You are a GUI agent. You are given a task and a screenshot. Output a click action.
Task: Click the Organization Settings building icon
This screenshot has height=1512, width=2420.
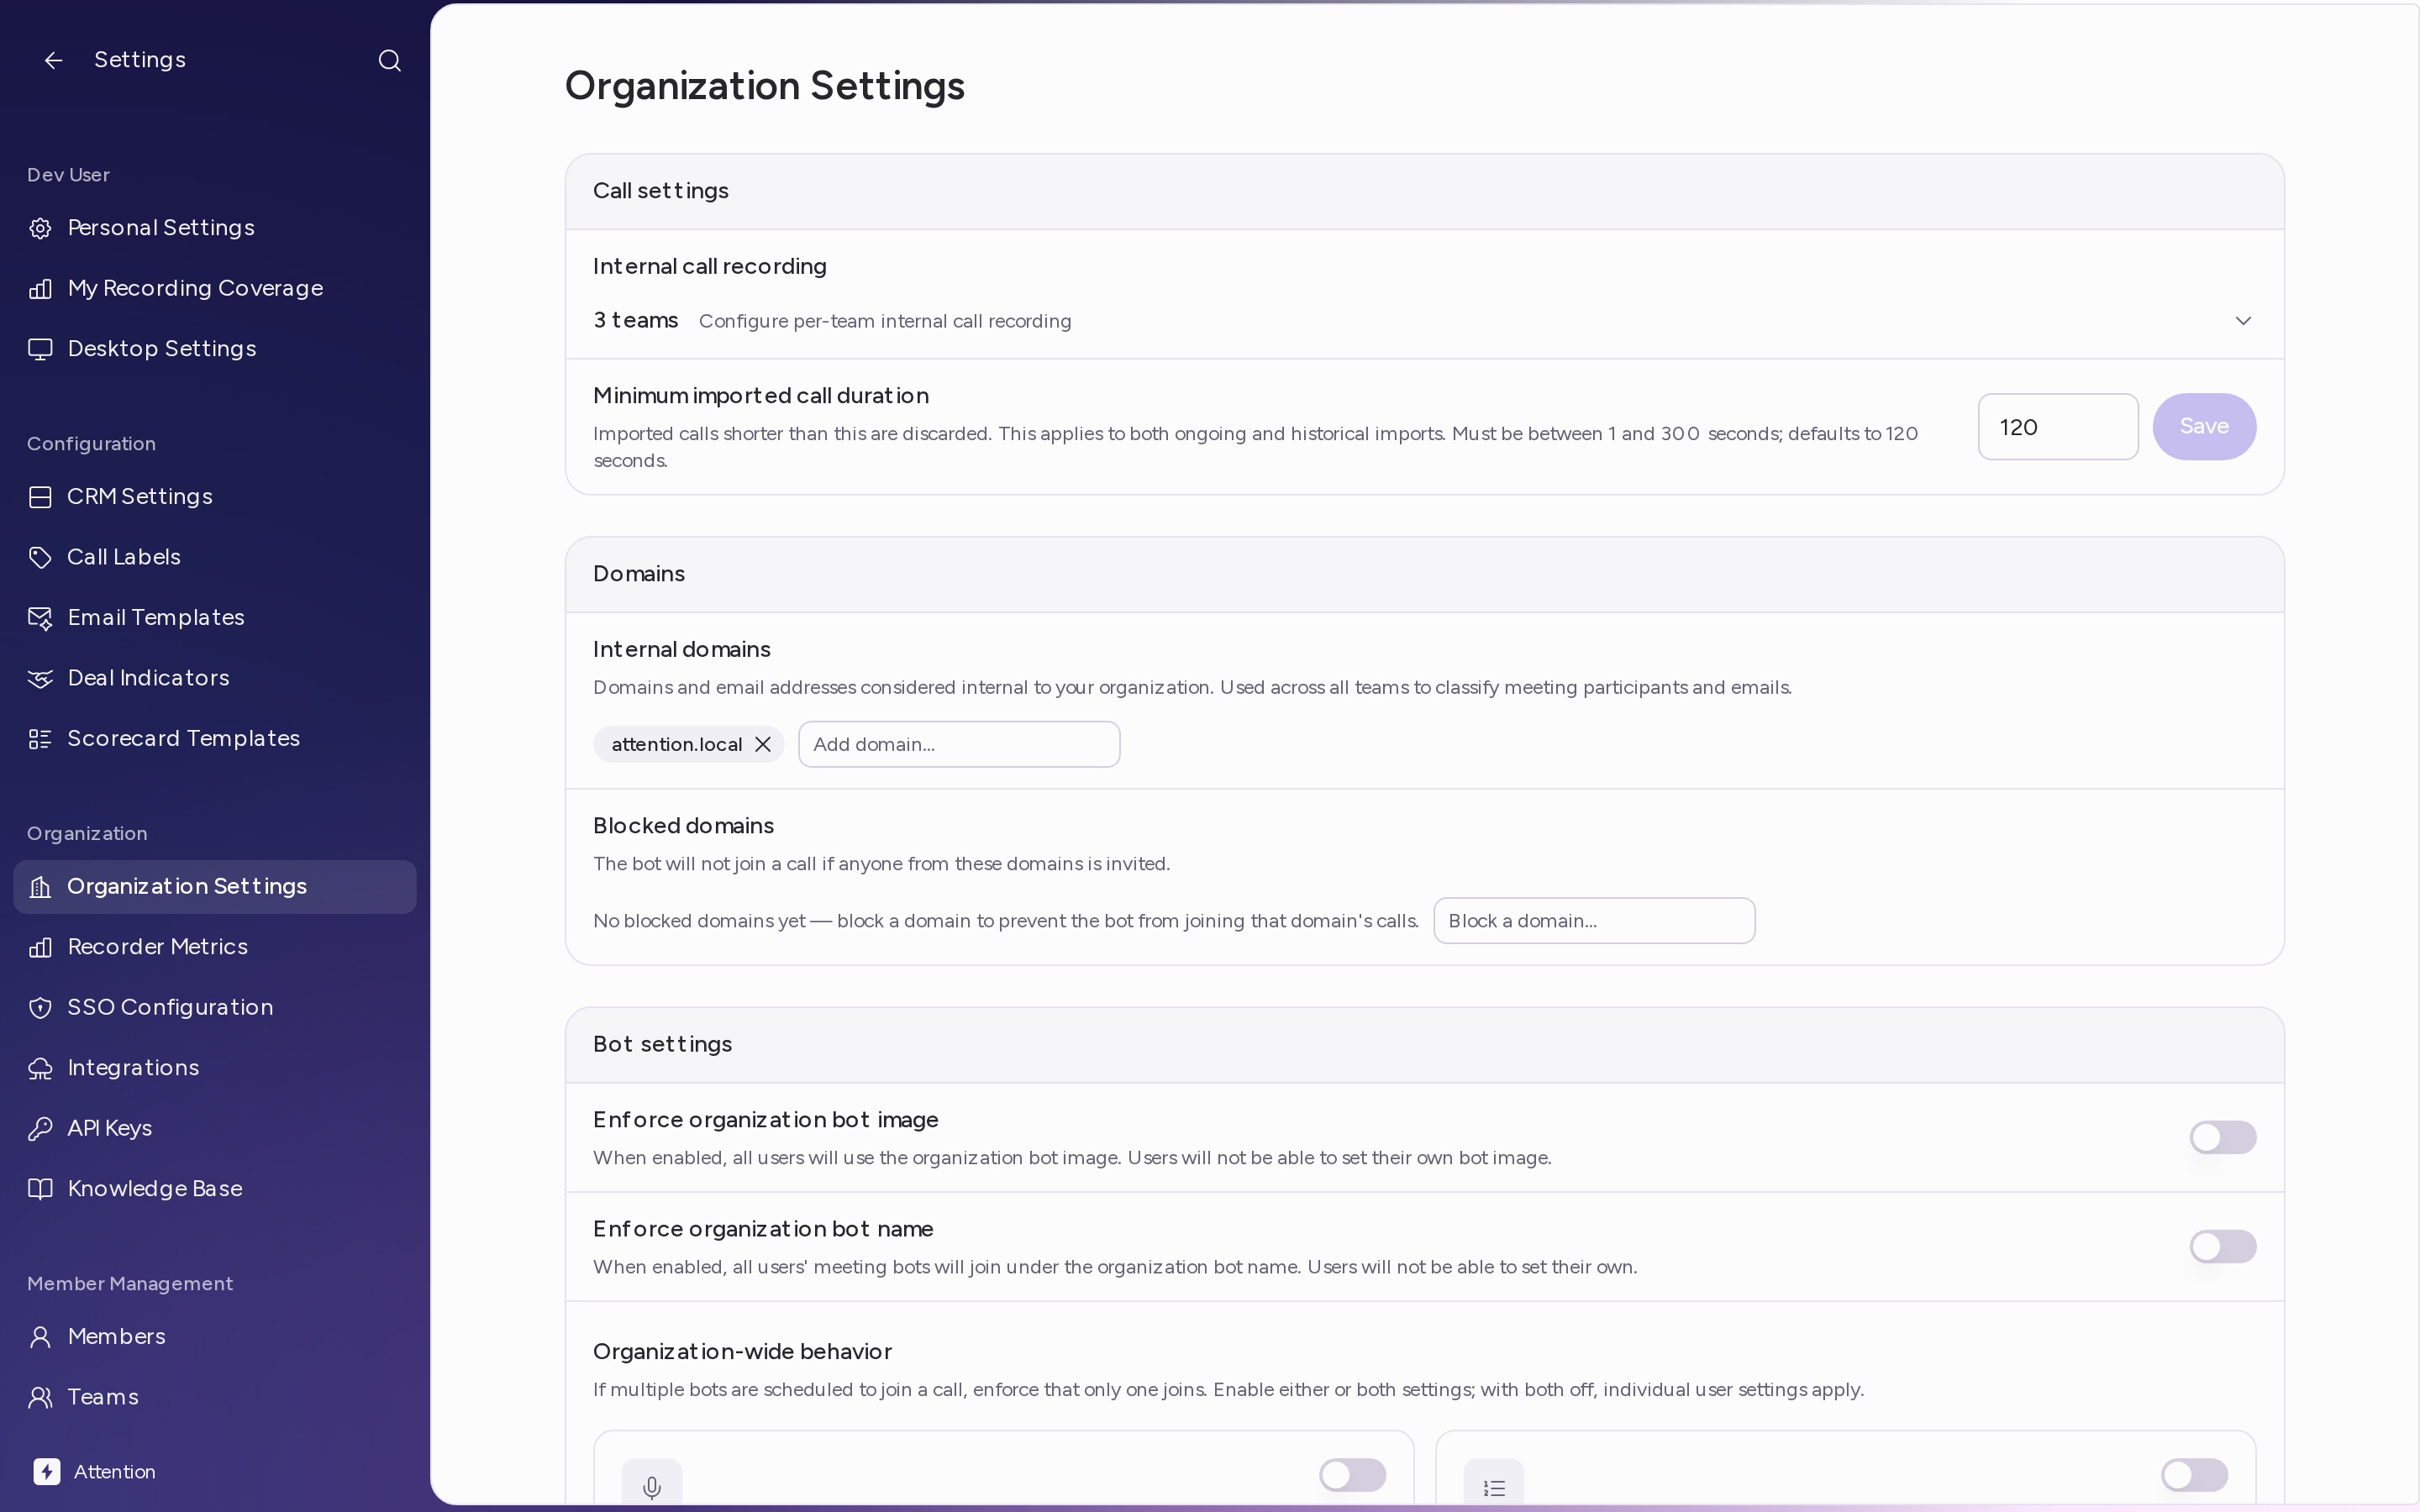pyautogui.click(x=40, y=887)
